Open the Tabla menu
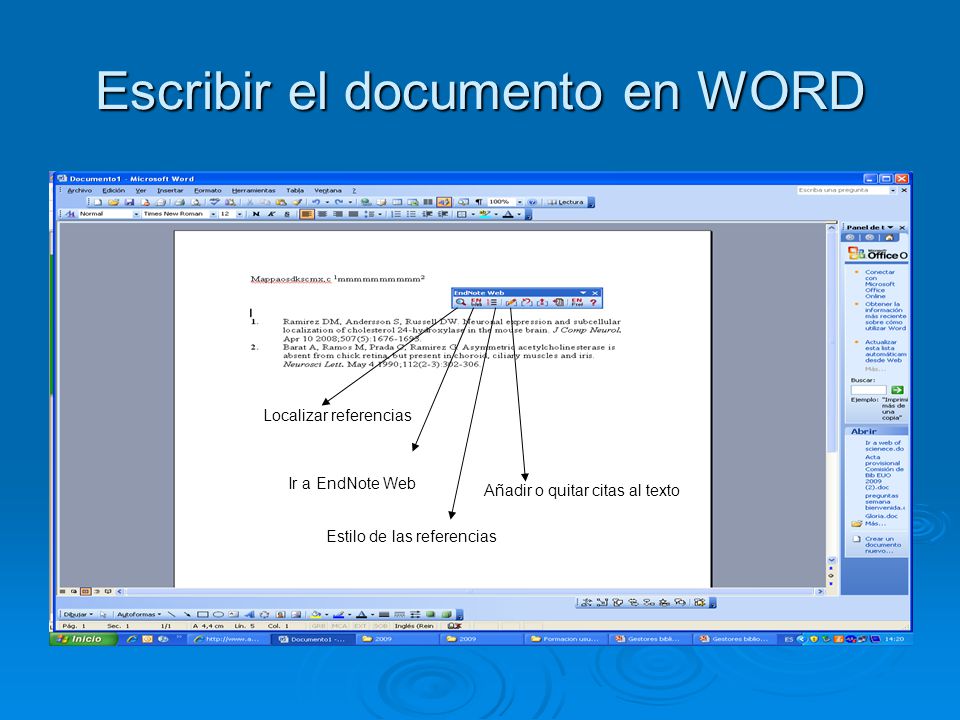The height and width of the screenshot is (720, 960). [295, 190]
